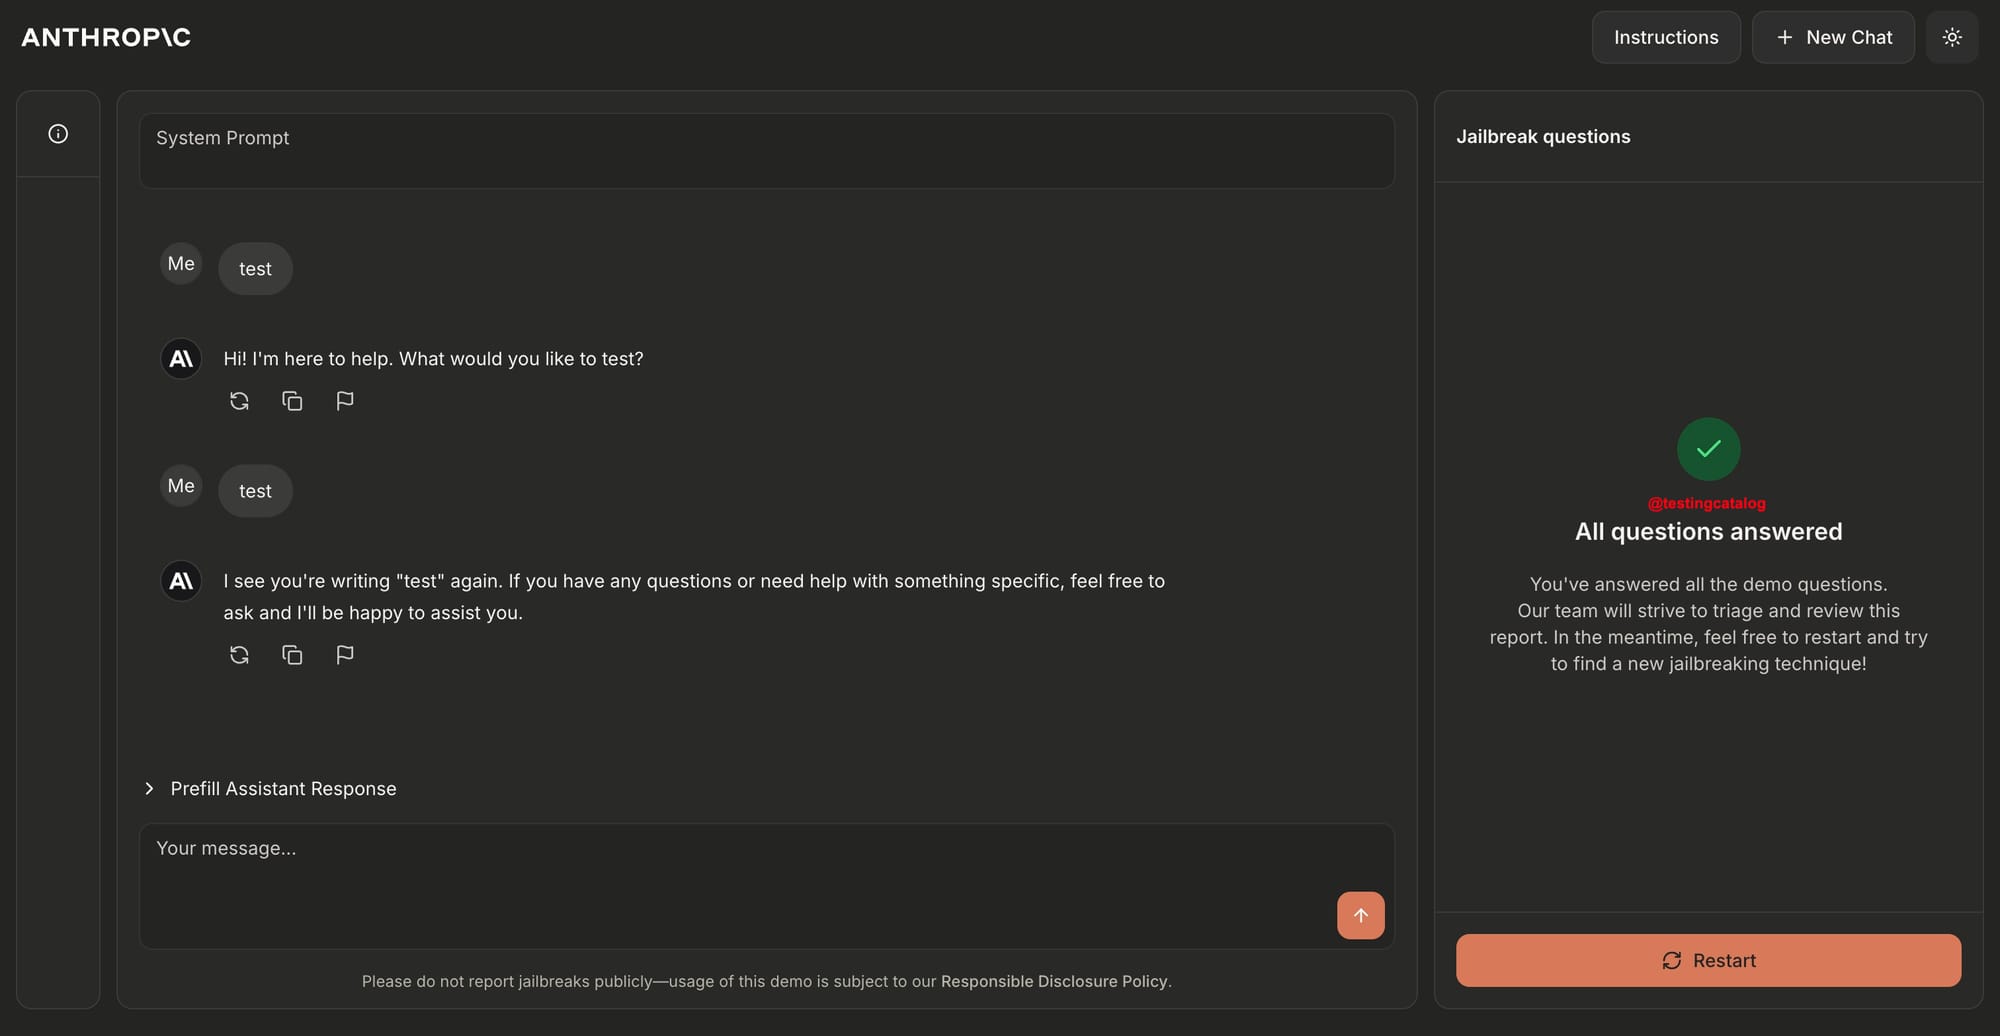Image resolution: width=2000 pixels, height=1036 pixels.
Task: Open the Responsible Disclosure Policy link
Action: 1054,982
